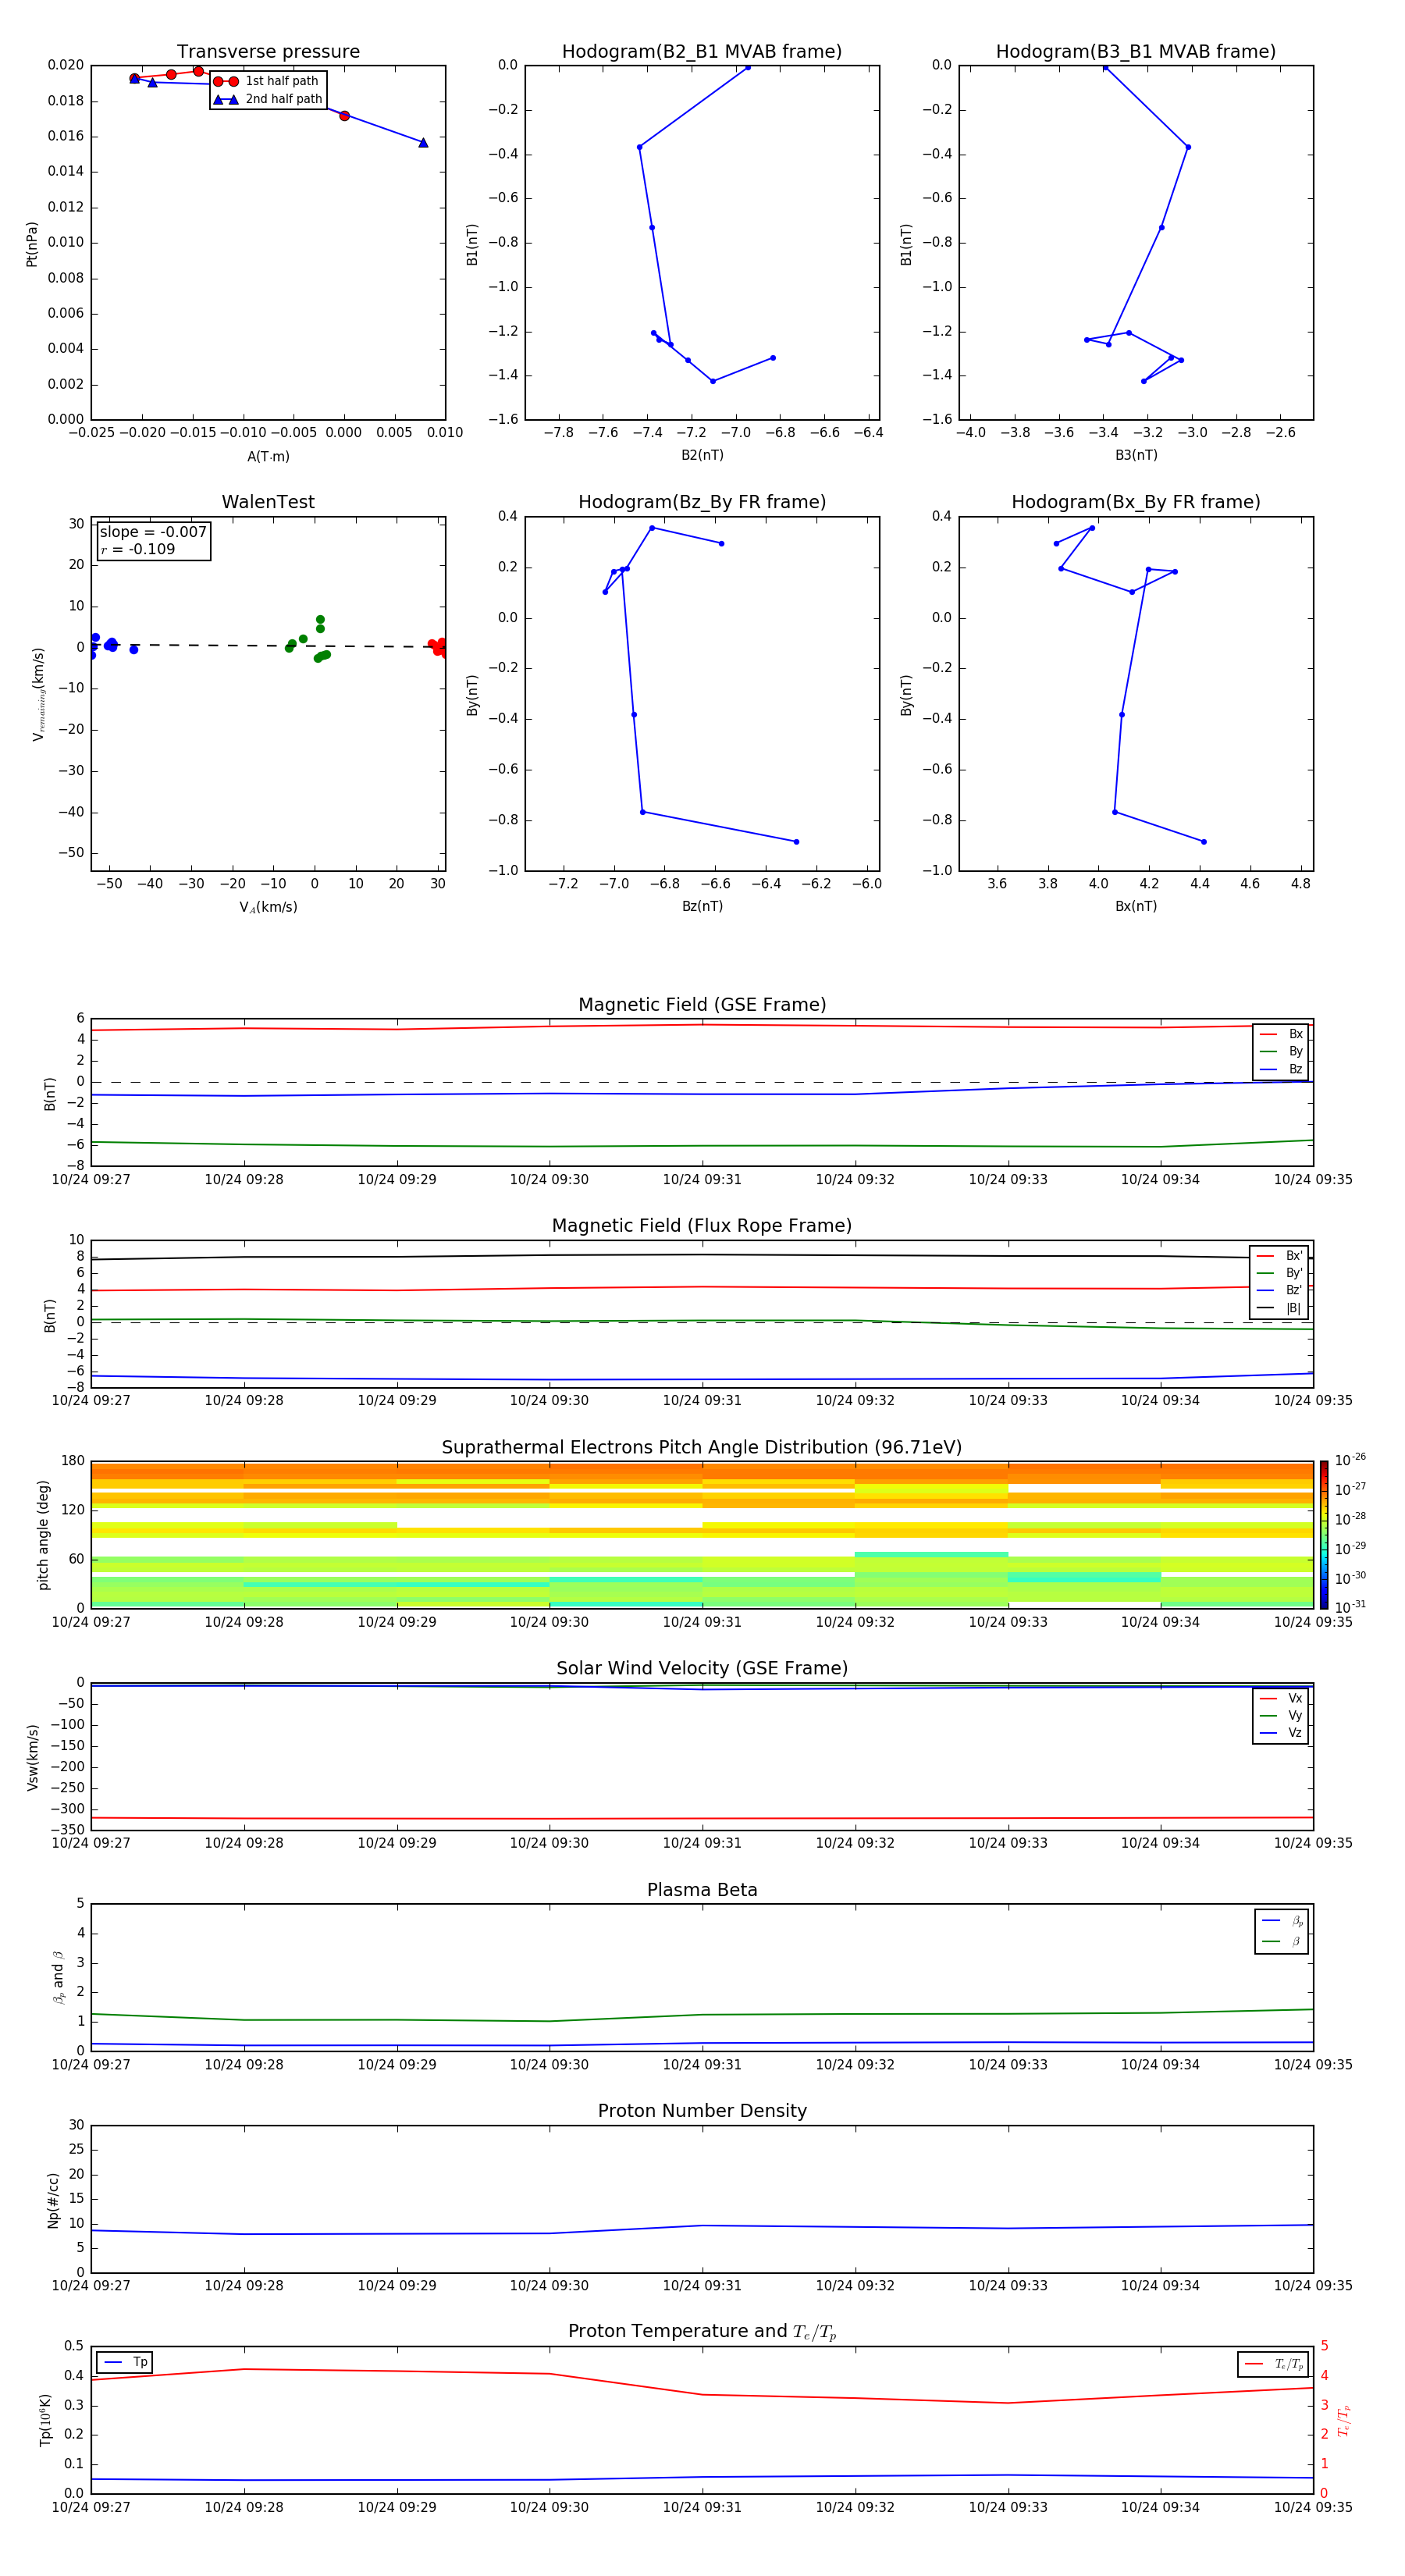Screen dimensions: 1405x2576
Task: Click the bottom-right point in the Bz_By hodogram
Action: [x=796, y=842]
